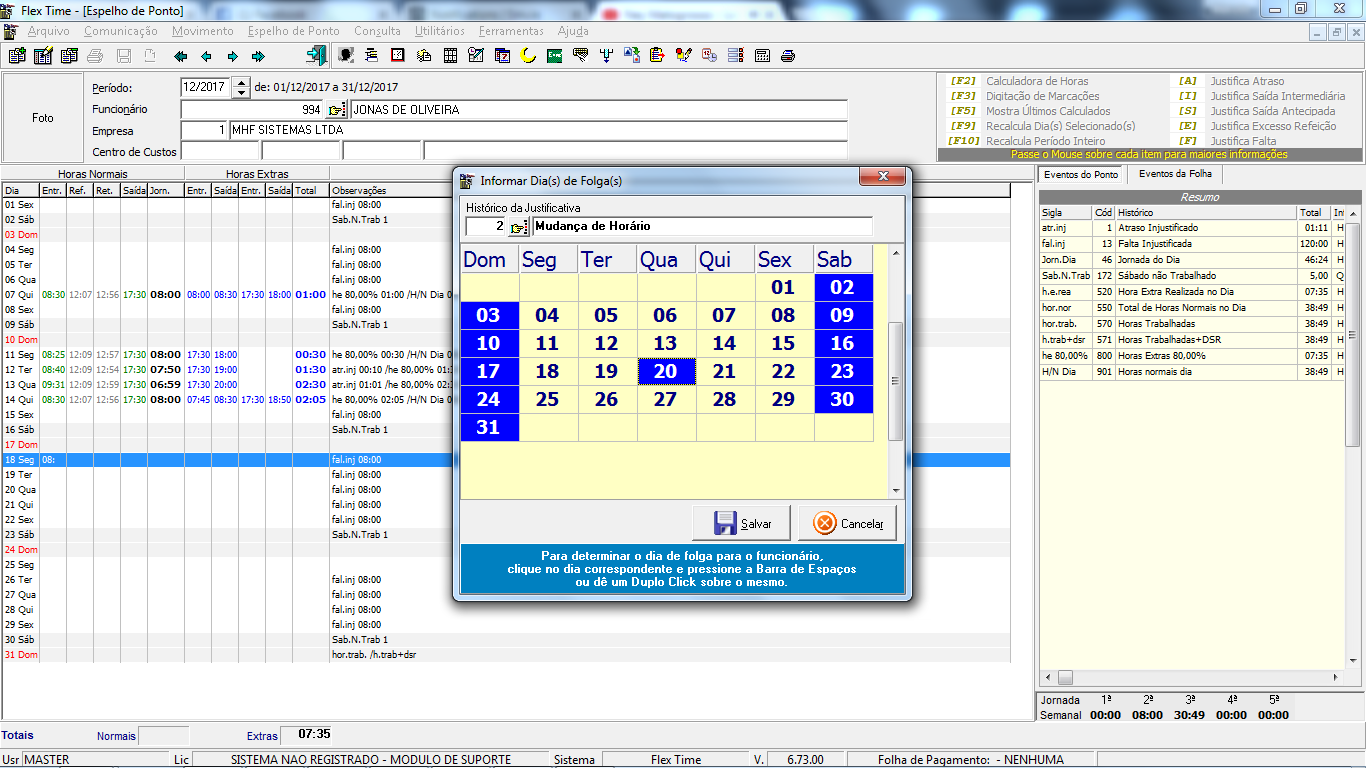
Task: Click the exit door toolbar icon
Action: tap(317, 55)
